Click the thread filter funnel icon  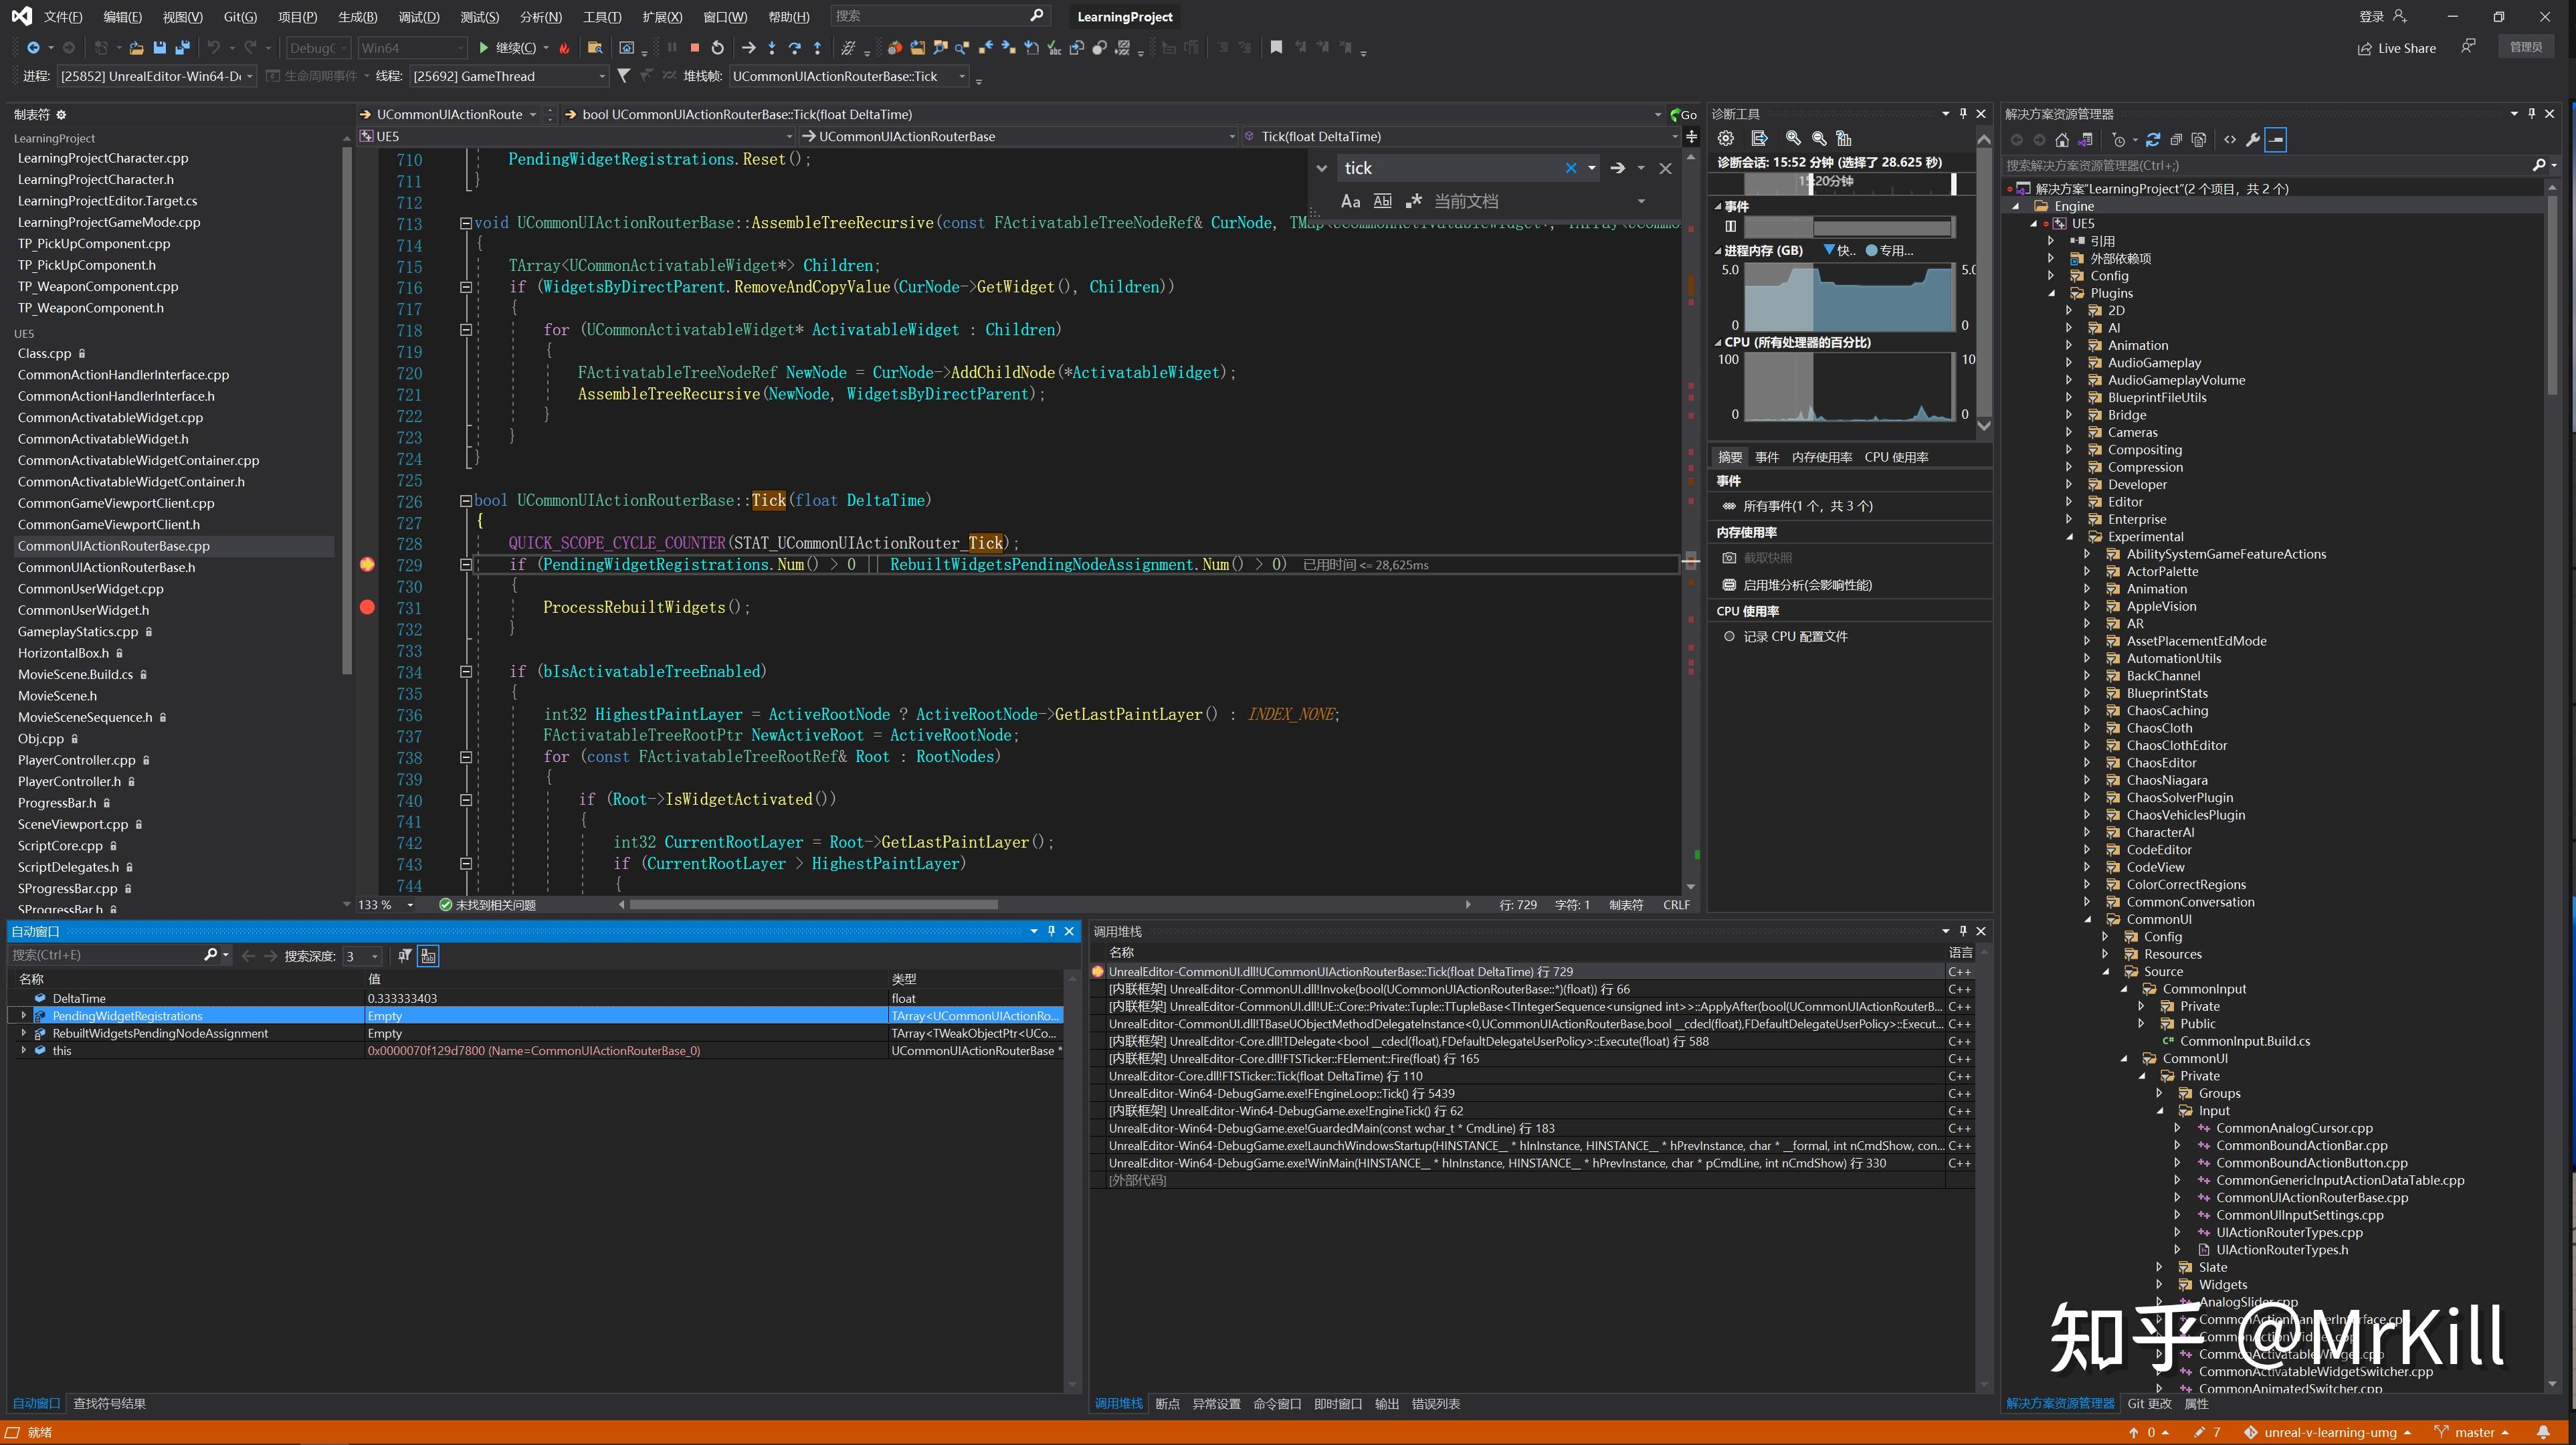624,76
